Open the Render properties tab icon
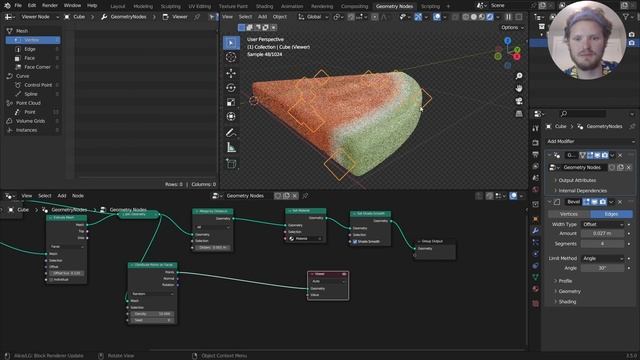The height and width of the screenshot is (360, 640). point(536,143)
